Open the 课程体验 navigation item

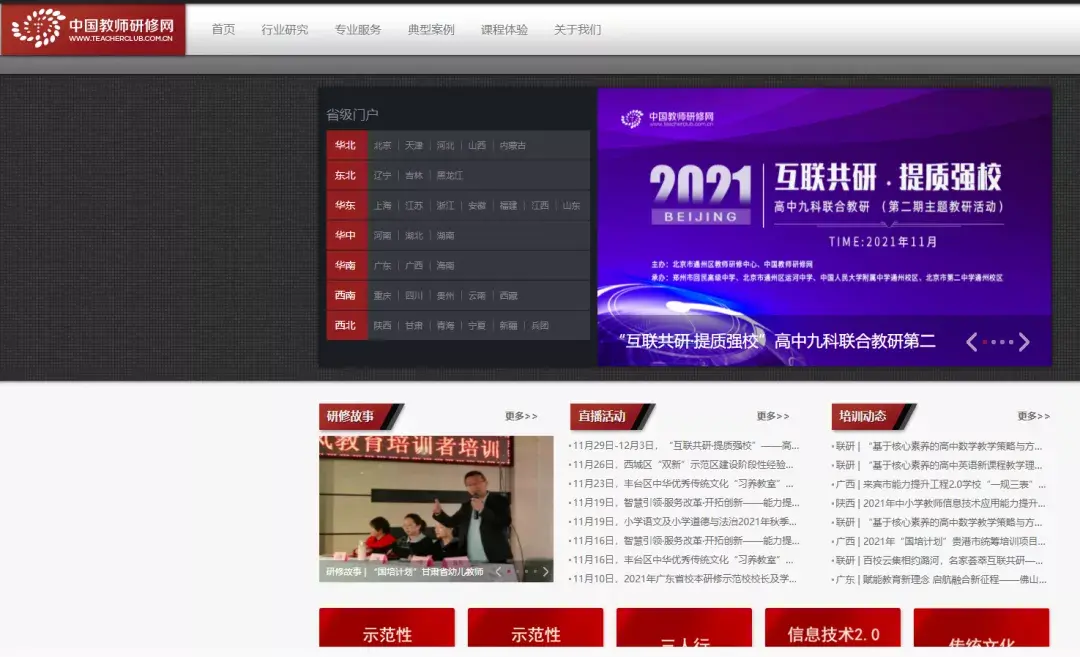504,30
